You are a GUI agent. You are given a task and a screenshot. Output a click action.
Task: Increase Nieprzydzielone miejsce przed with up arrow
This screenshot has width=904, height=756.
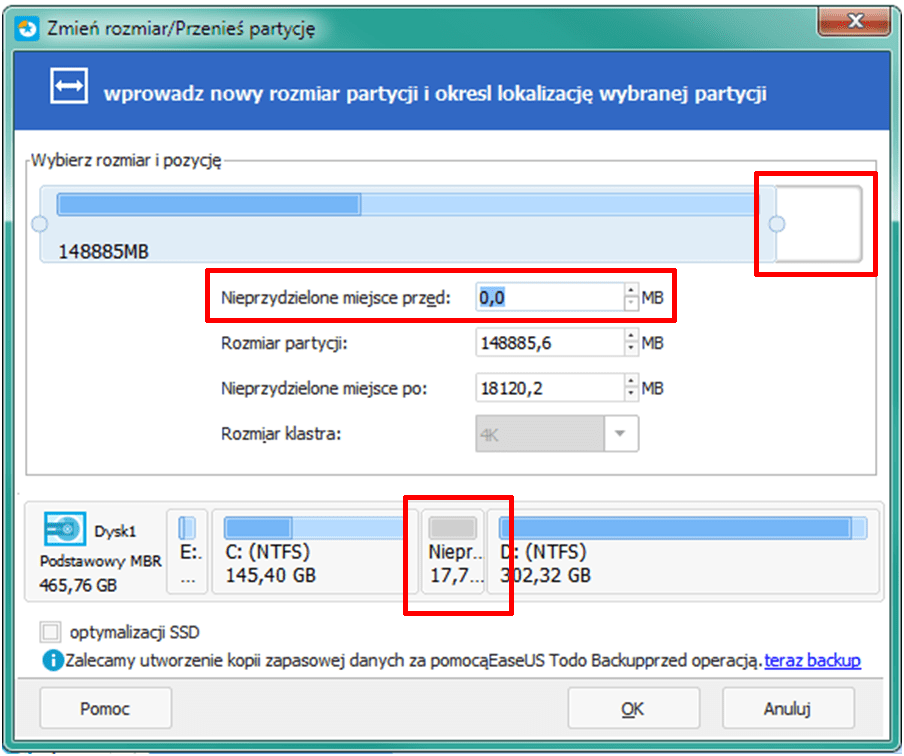click(x=631, y=291)
